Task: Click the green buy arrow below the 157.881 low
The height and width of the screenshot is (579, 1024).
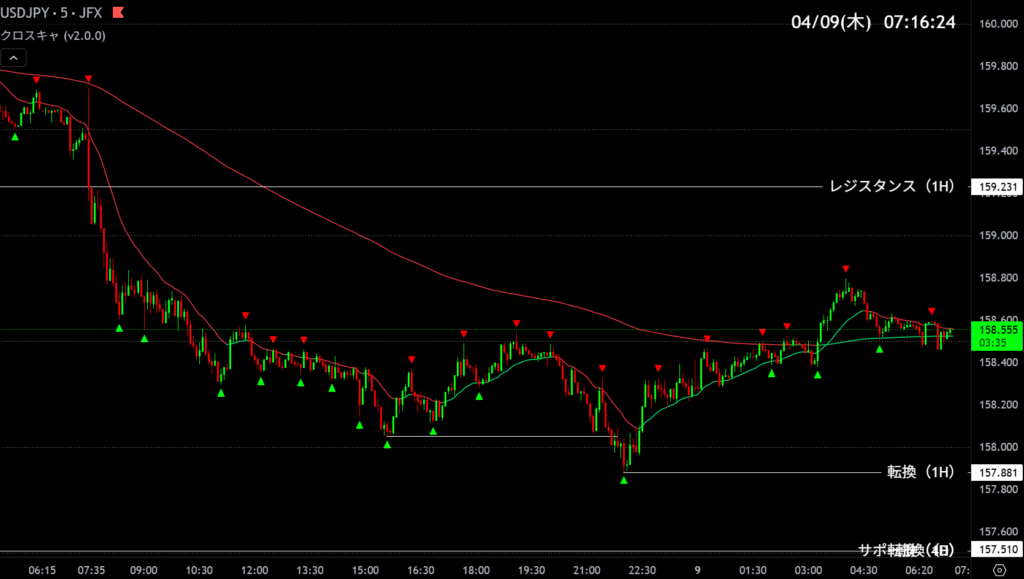Action: 624,481
